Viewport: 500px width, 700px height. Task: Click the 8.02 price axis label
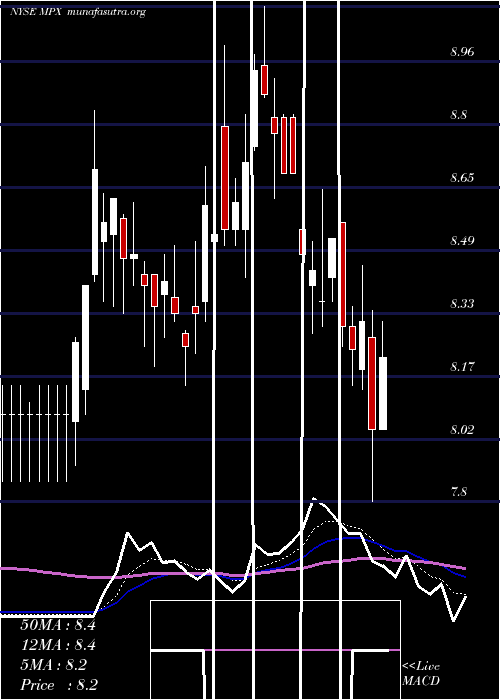462,429
